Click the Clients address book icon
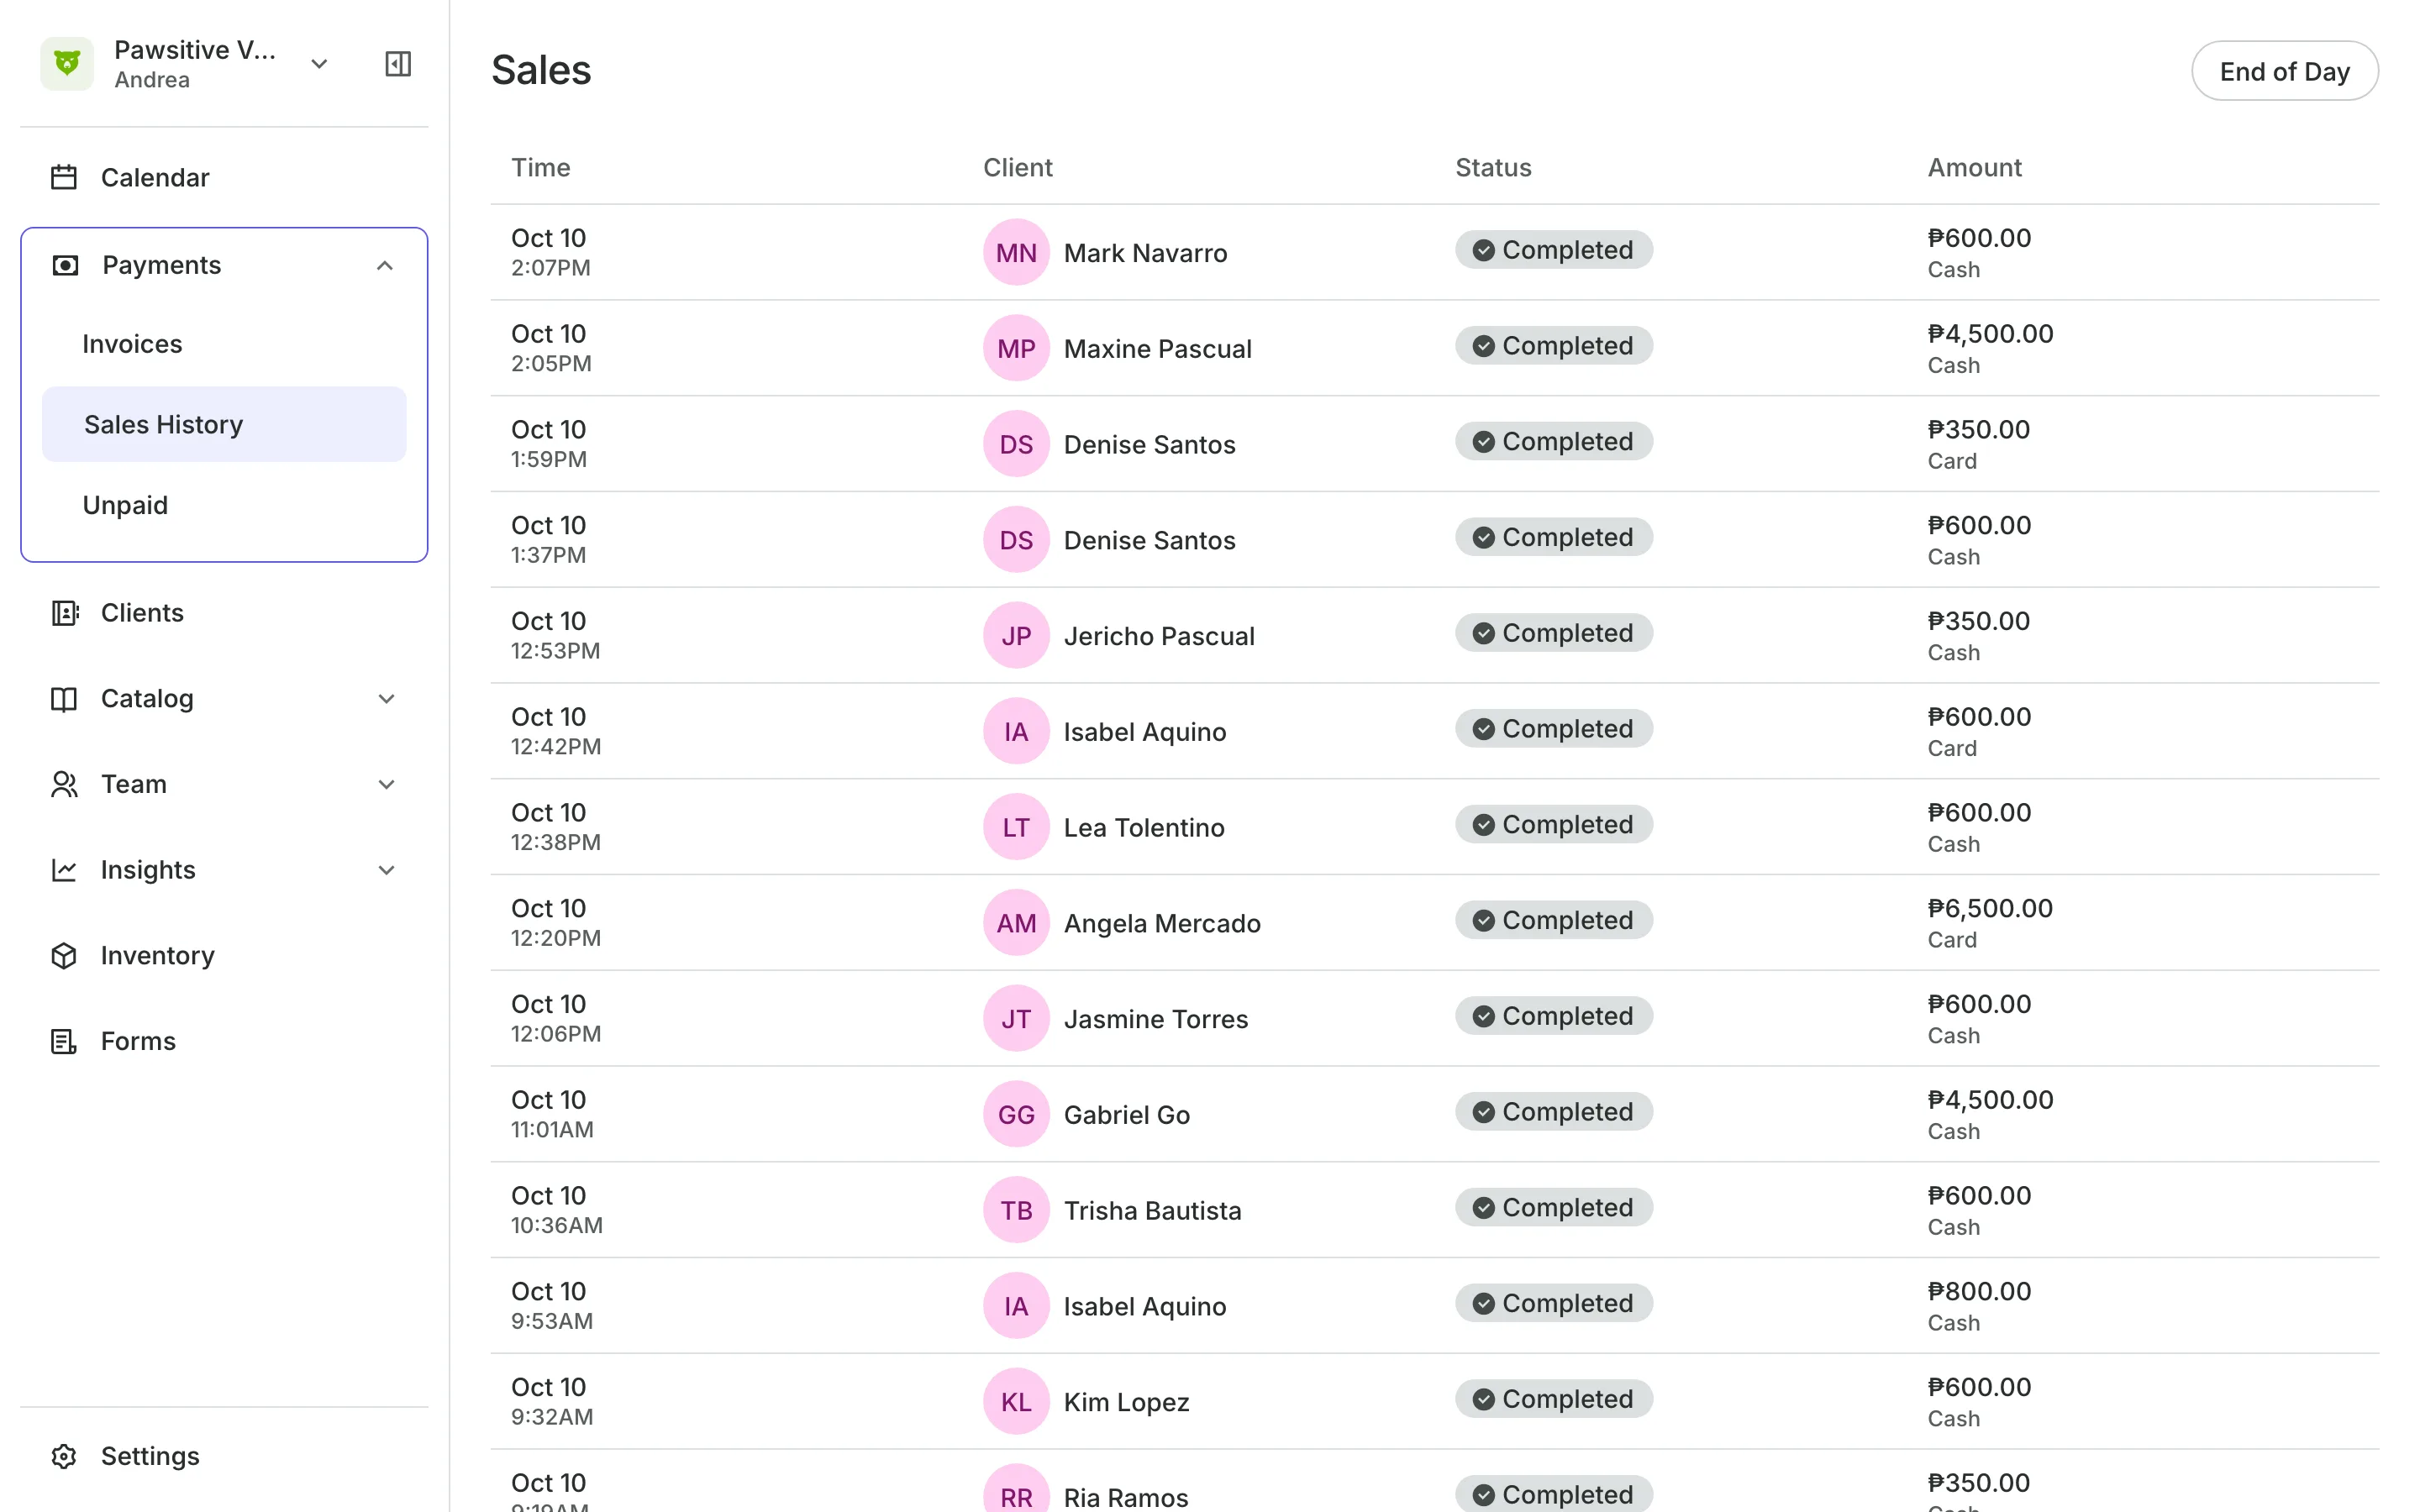Screen dimensions: 2420x1512 (64, 613)
